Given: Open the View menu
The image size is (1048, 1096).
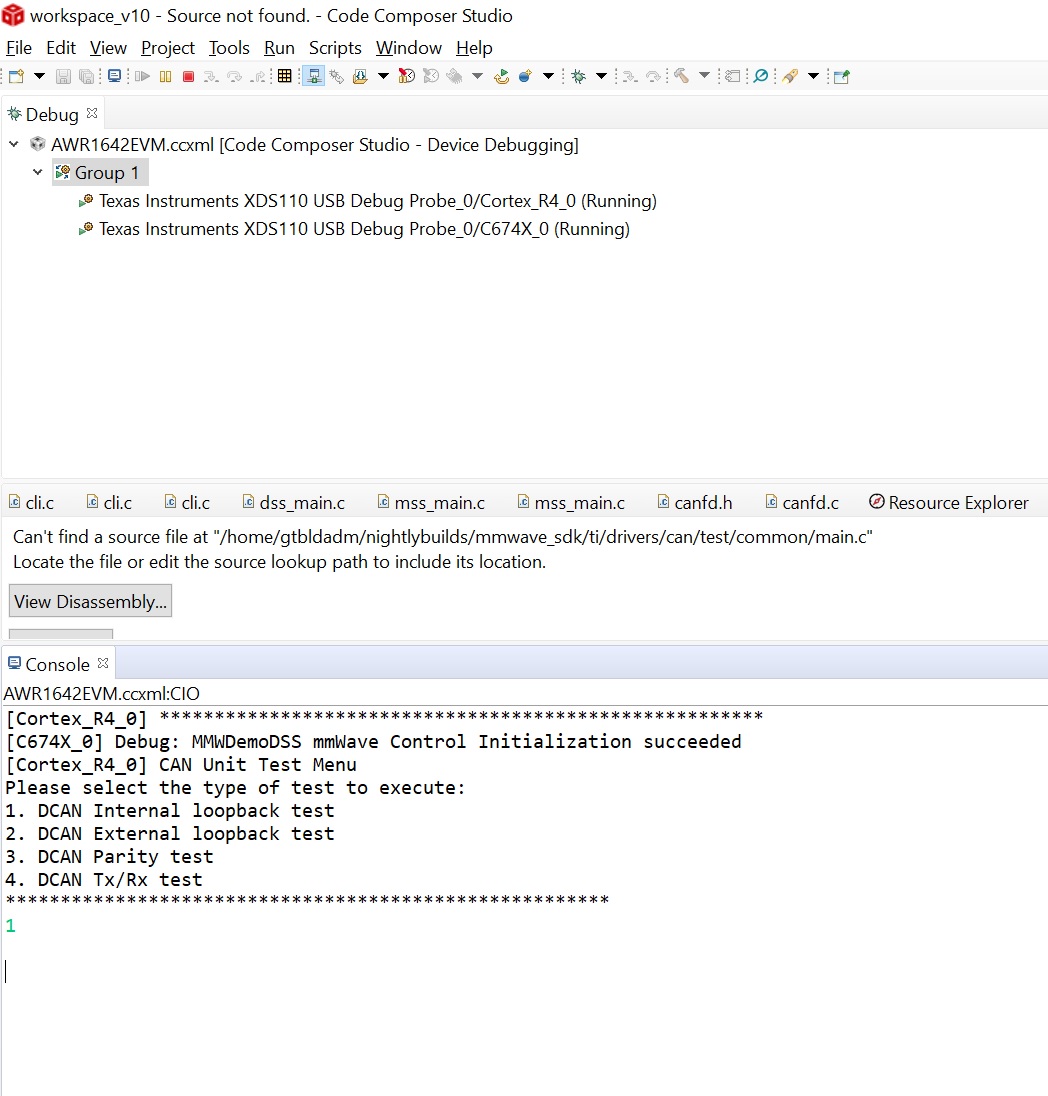Looking at the screenshot, I should tap(108, 48).
